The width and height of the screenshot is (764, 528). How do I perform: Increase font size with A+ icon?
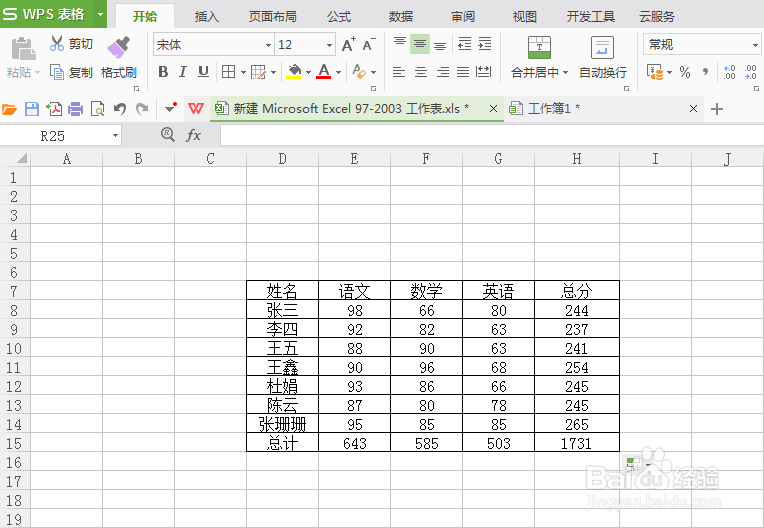pos(348,44)
